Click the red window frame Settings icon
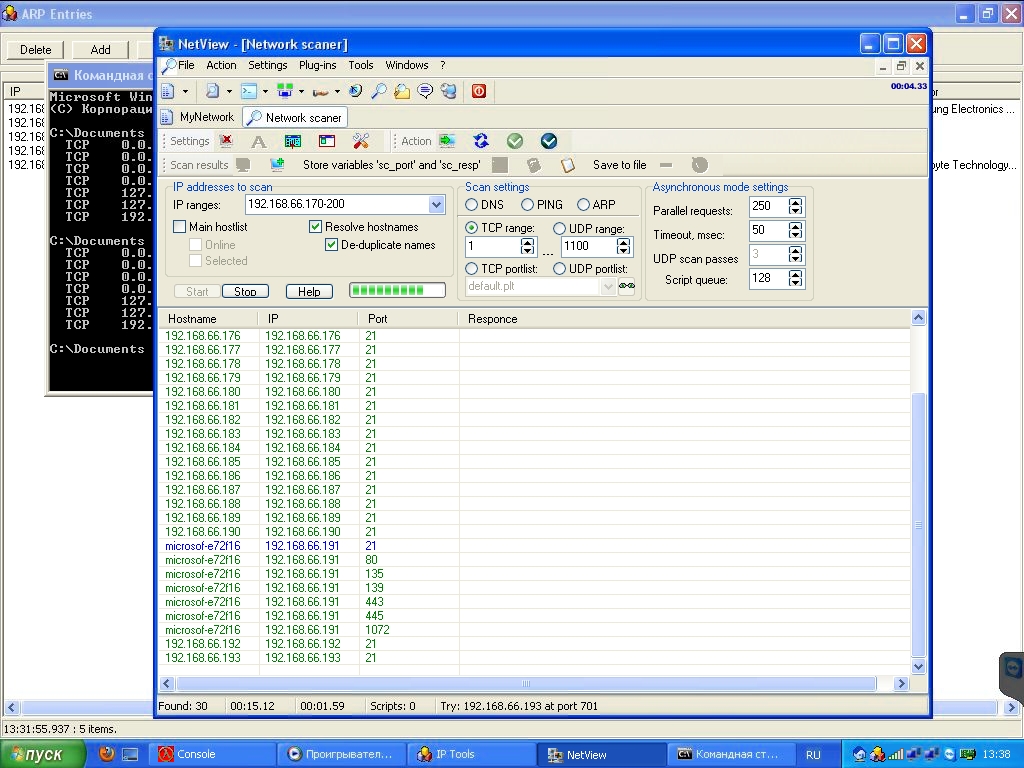This screenshot has height=768, width=1024. [x=327, y=141]
